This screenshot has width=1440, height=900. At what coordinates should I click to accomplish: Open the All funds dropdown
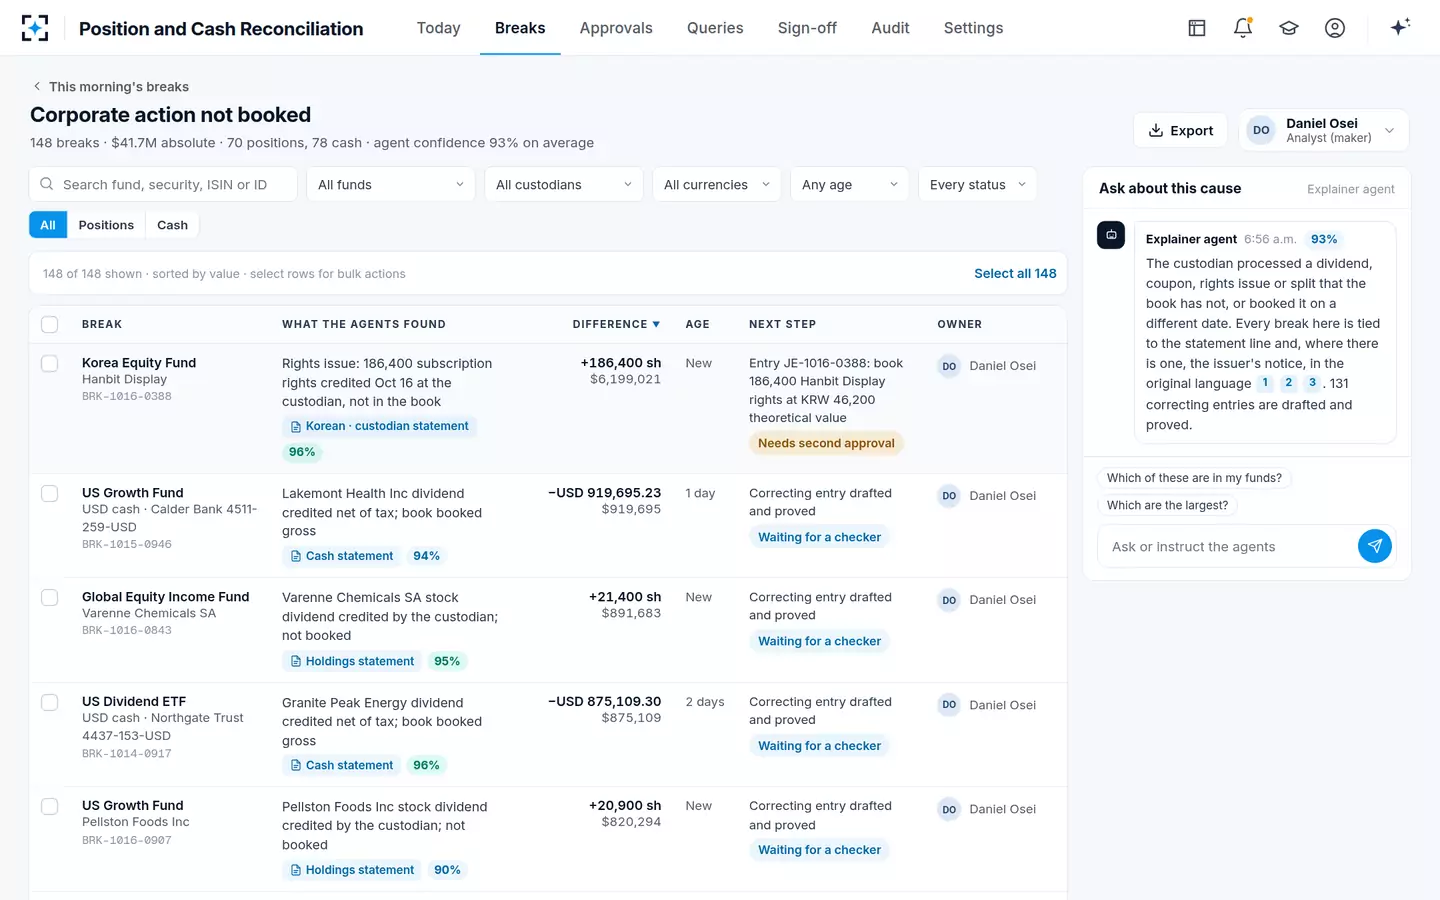391,184
